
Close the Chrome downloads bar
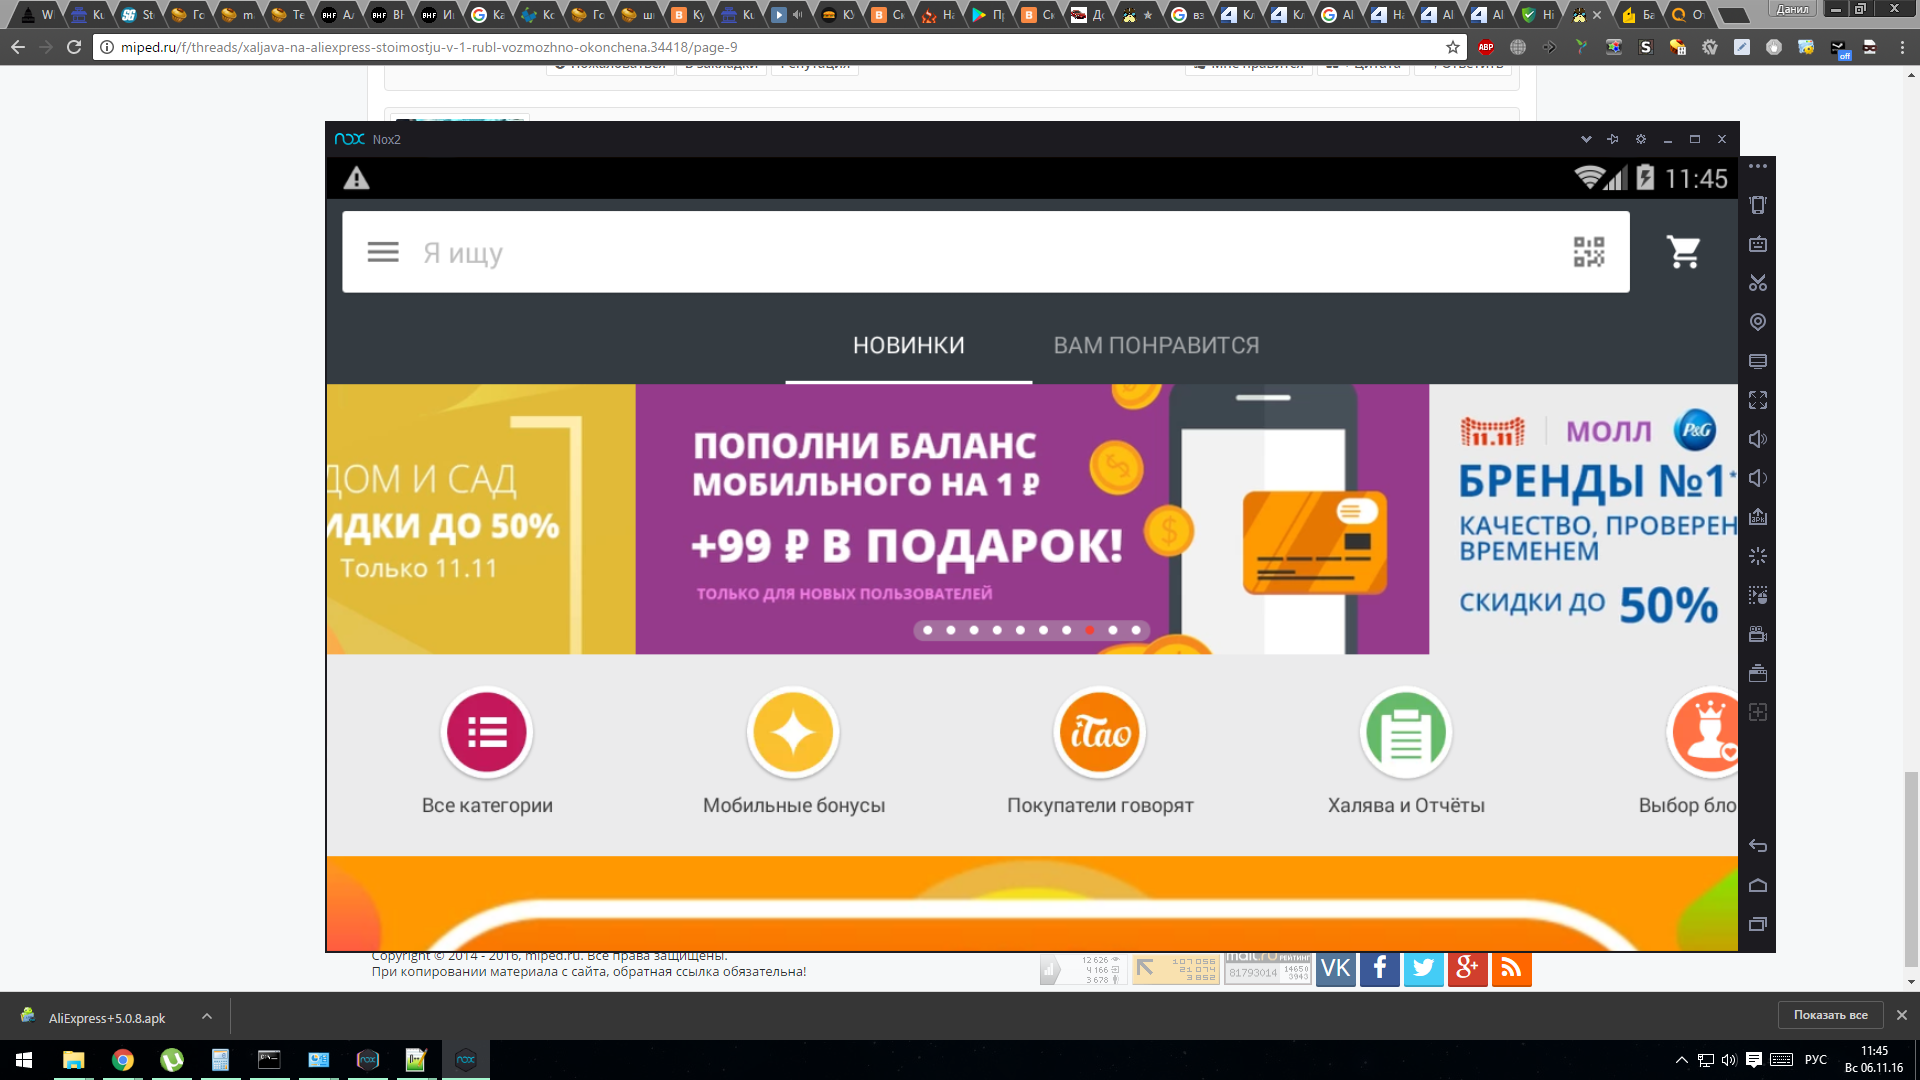1902,1015
